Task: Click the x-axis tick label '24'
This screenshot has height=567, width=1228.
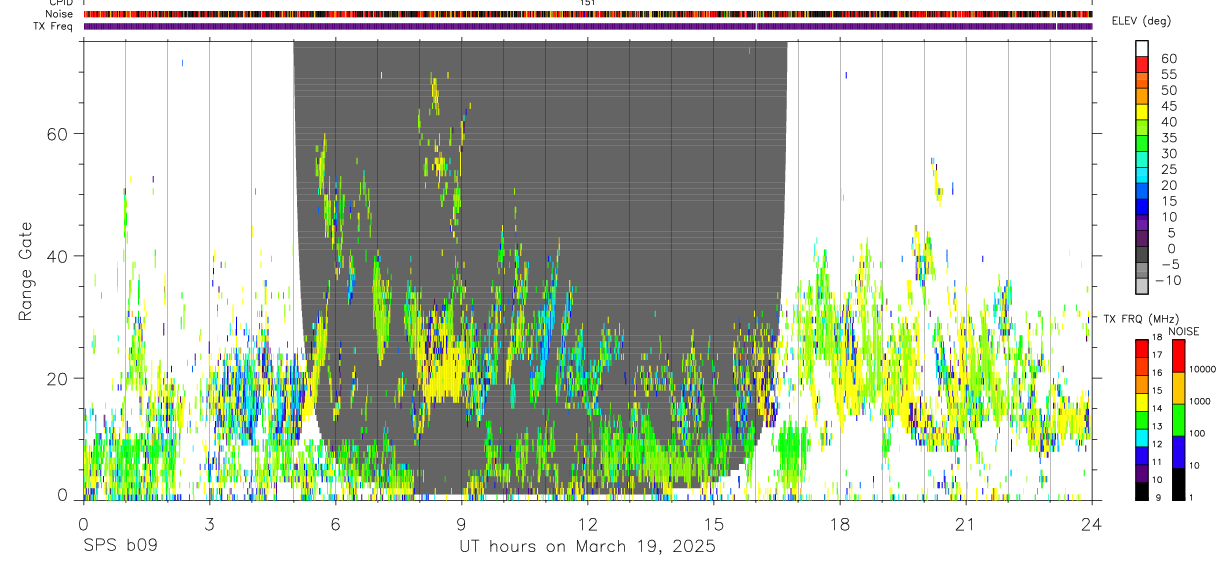Action: 1091,523
